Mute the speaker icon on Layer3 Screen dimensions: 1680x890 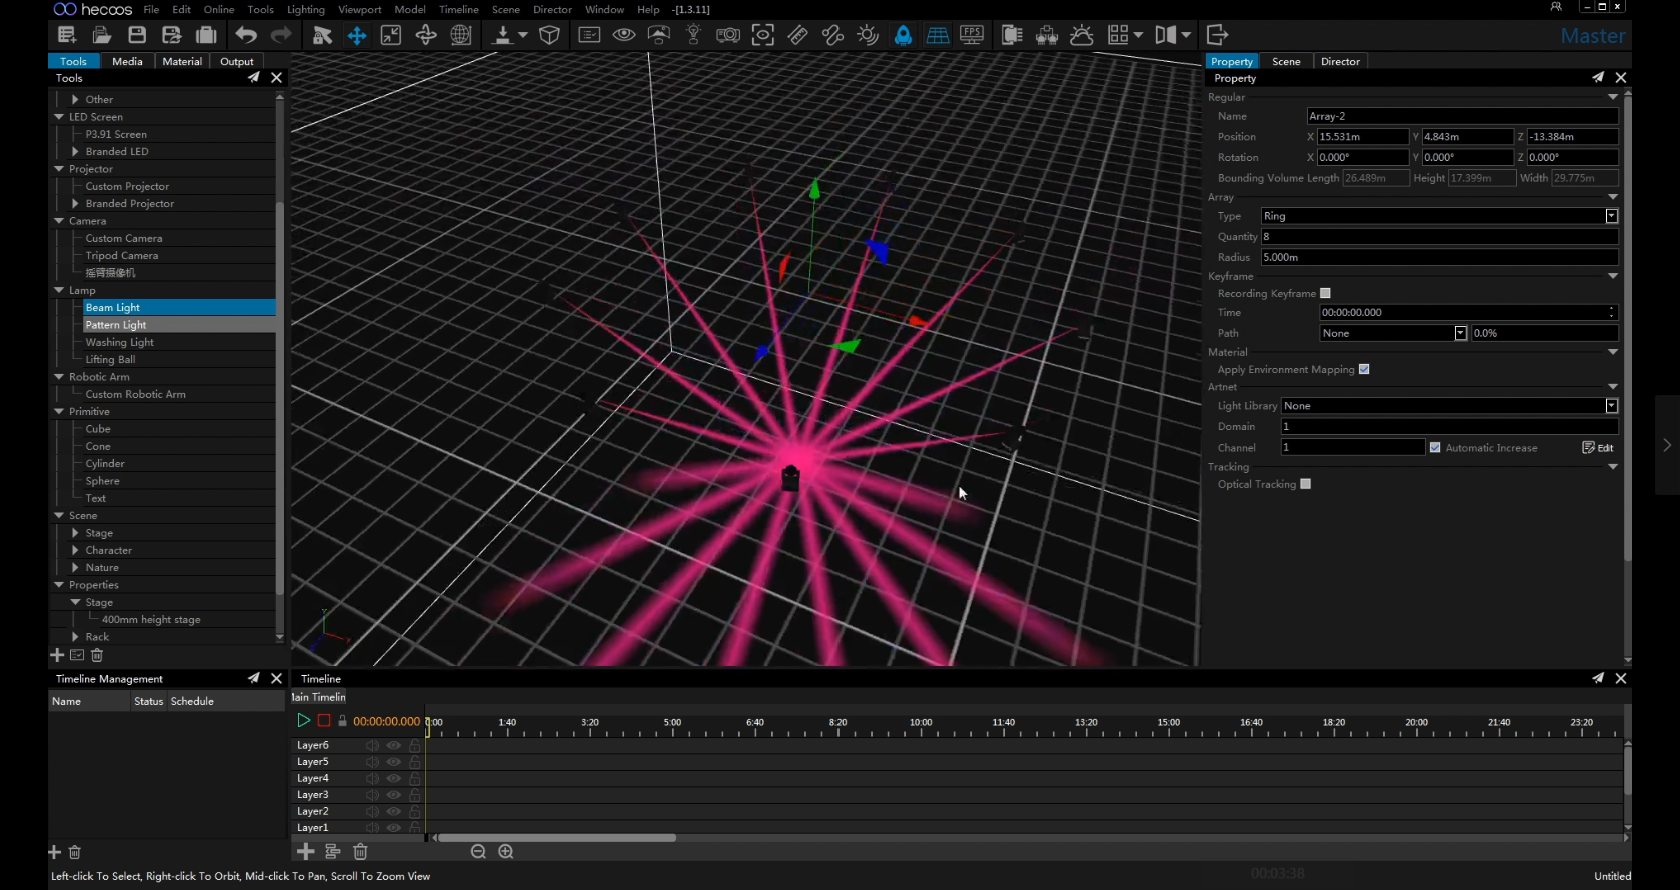click(x=372, y=795)
